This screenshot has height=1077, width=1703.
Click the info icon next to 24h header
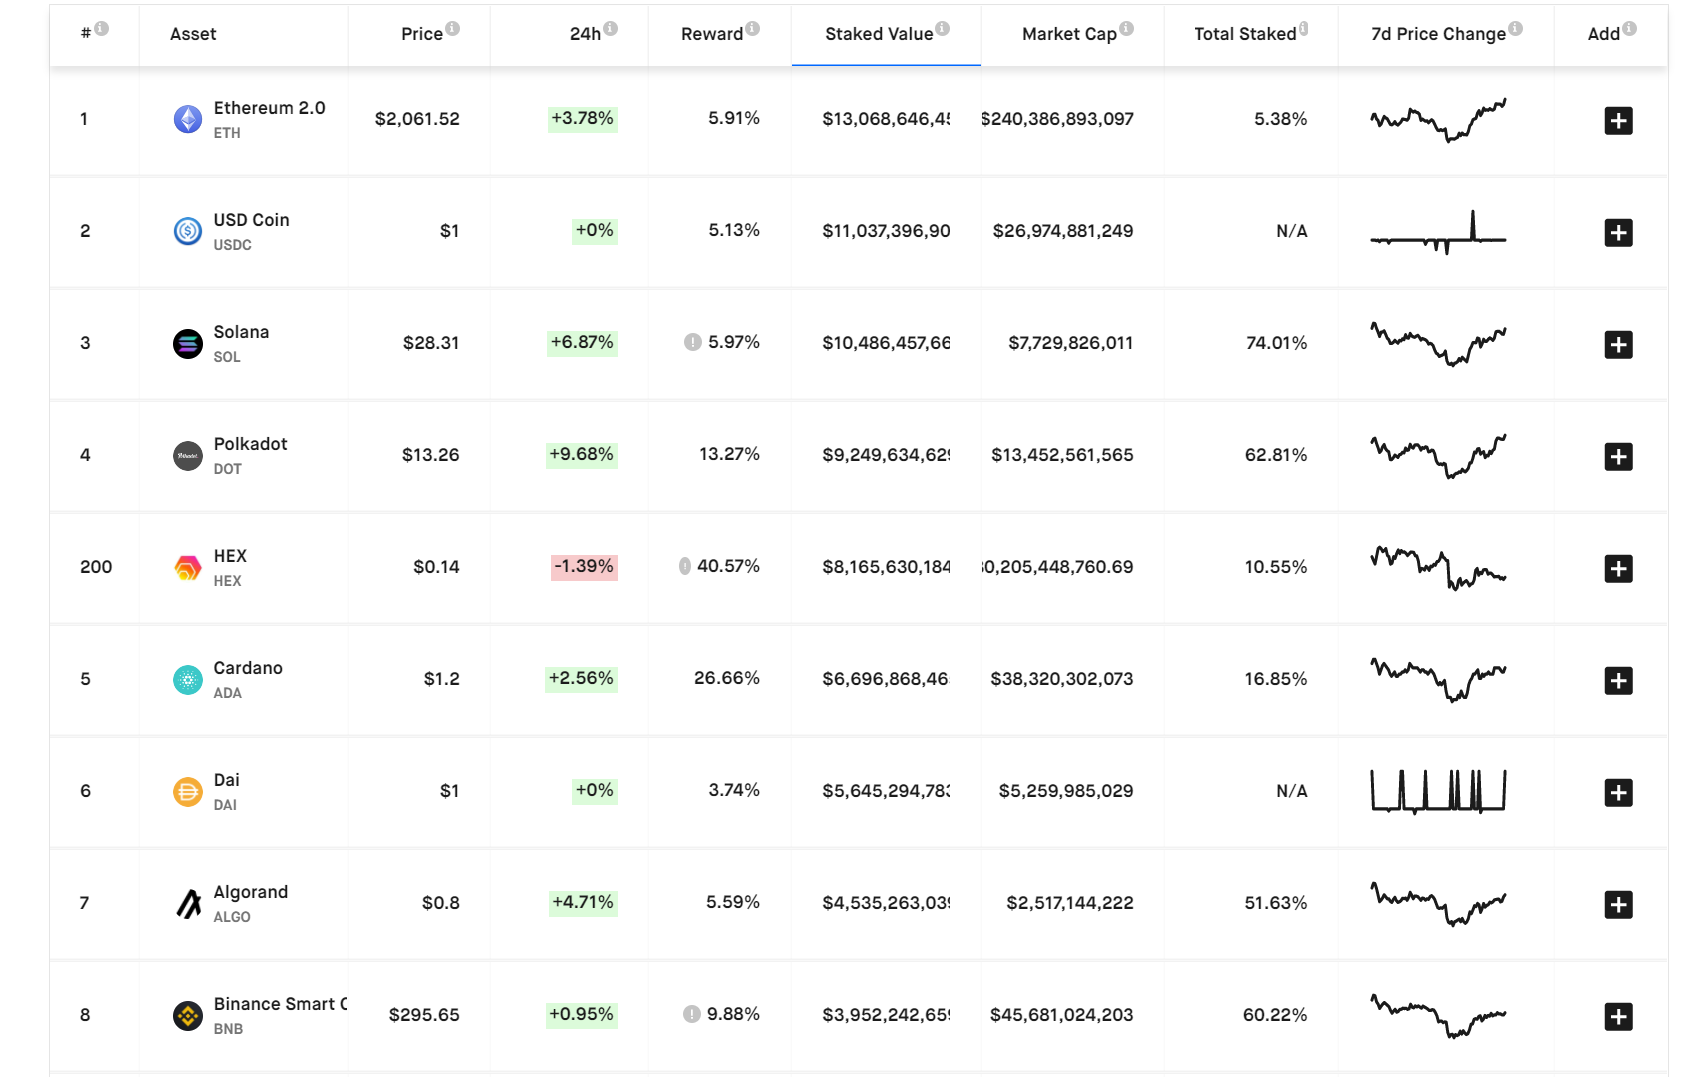click(x=611, y=28)
